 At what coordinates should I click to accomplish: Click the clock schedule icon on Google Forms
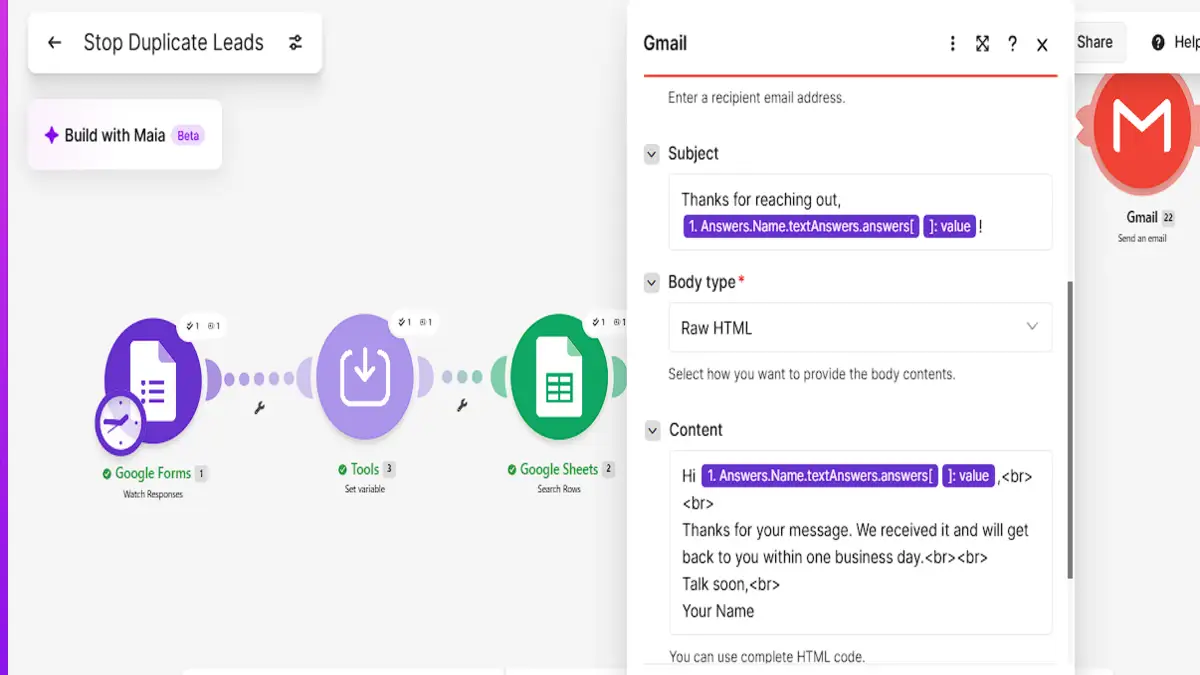(121, 425)
